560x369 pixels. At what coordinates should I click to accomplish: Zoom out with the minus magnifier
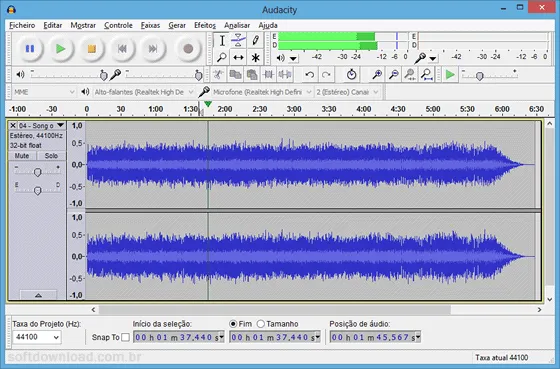[394, 75]
